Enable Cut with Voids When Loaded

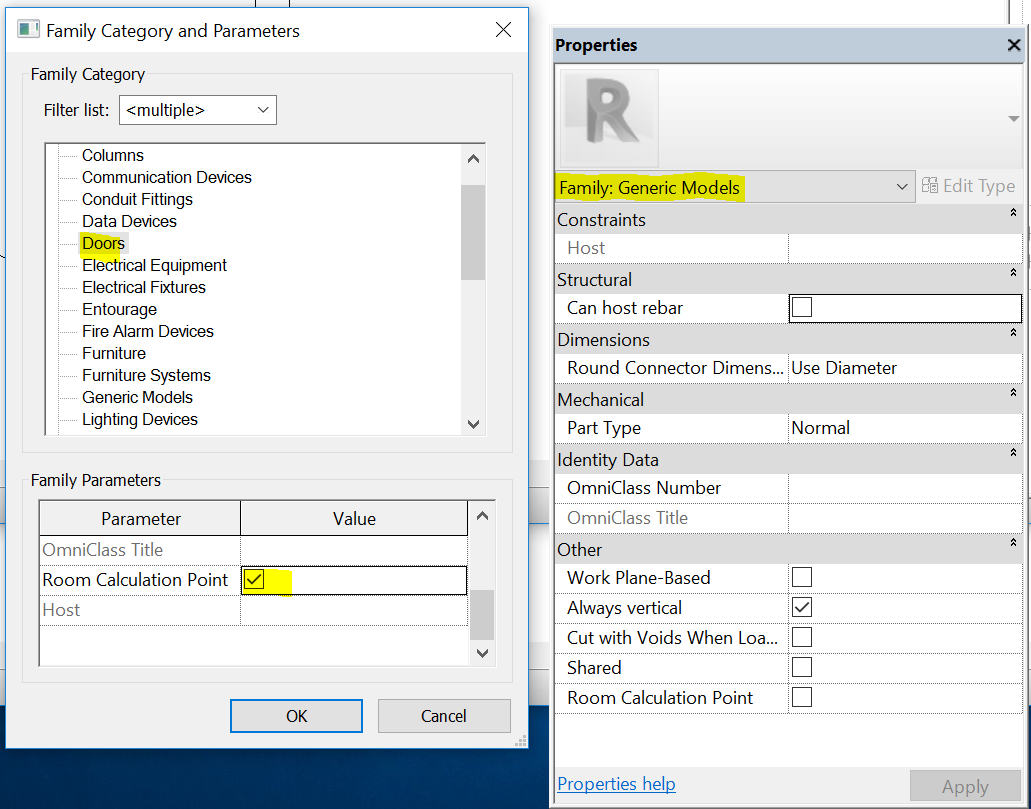(801, 637)
